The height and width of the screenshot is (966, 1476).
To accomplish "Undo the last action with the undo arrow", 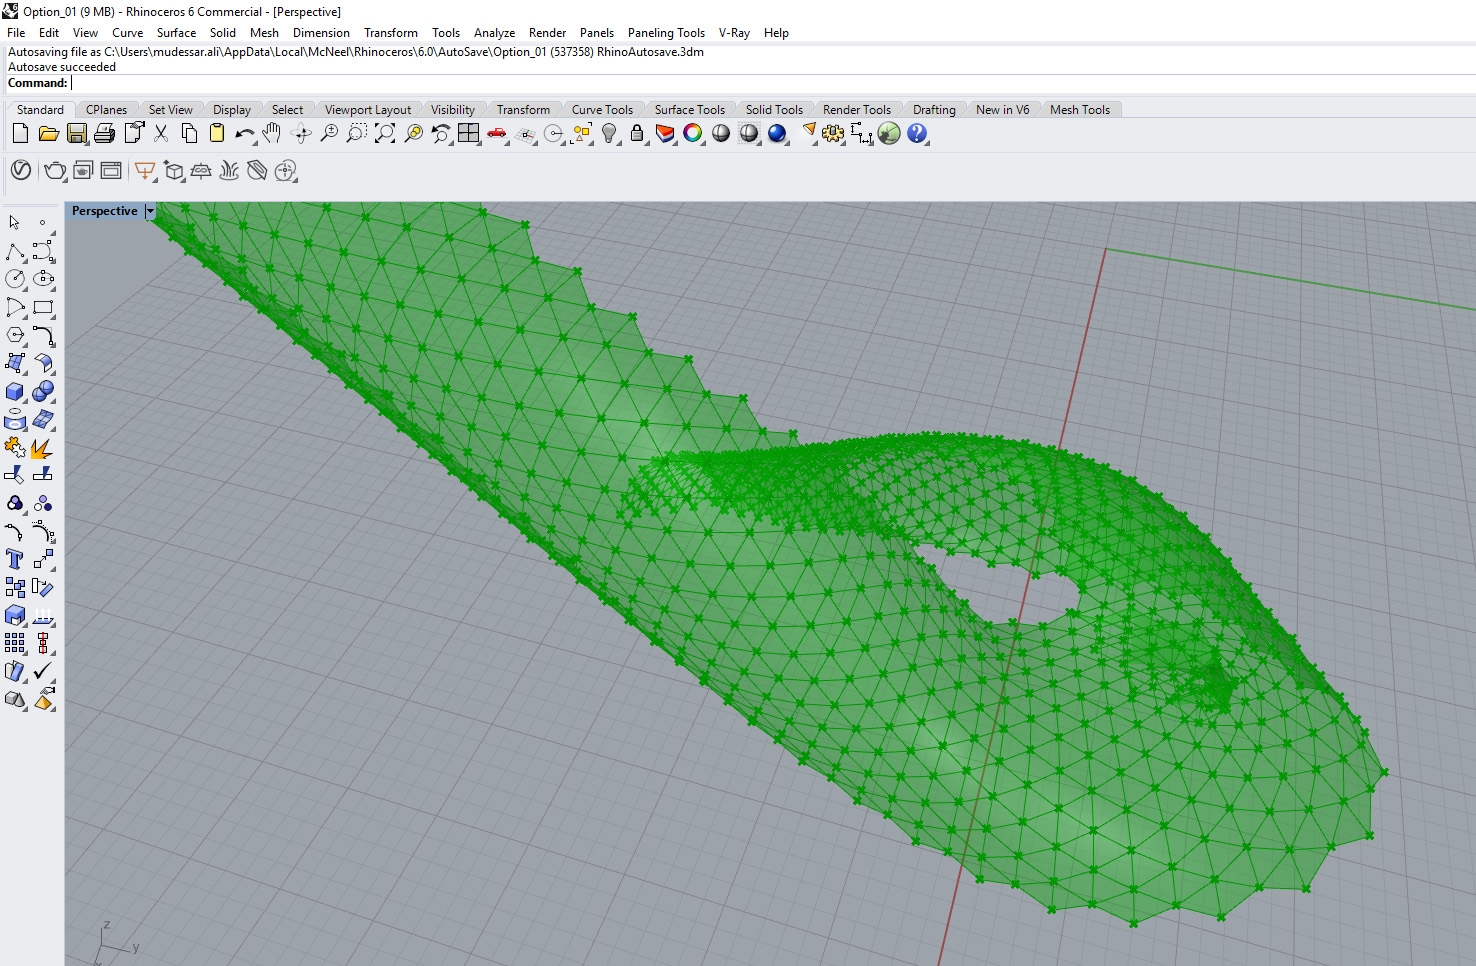I will pyautogui.click(x=244, y=133).
